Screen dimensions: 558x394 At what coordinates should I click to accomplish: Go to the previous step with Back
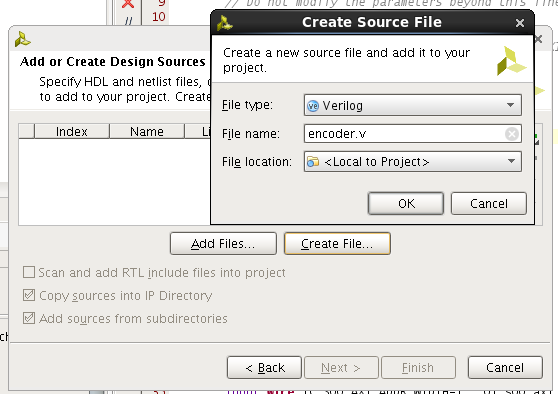click(x=264, y=367)
